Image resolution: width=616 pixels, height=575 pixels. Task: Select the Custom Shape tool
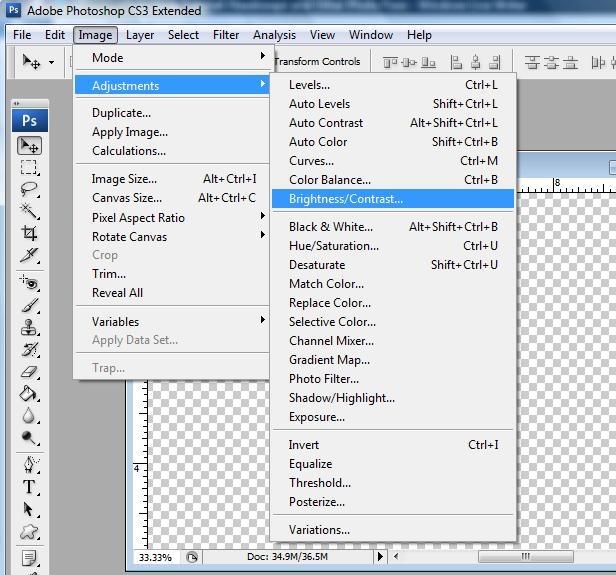(29, 532)
